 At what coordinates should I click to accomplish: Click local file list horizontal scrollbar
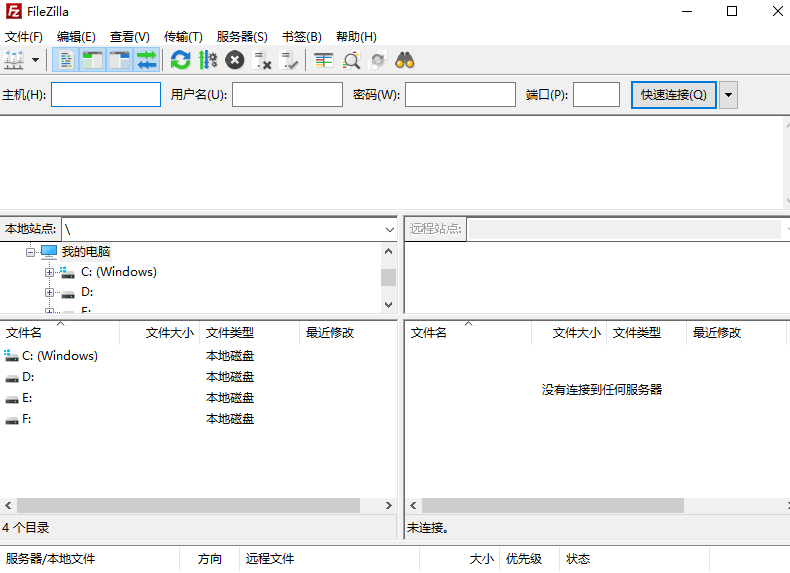tap(188, 505)
